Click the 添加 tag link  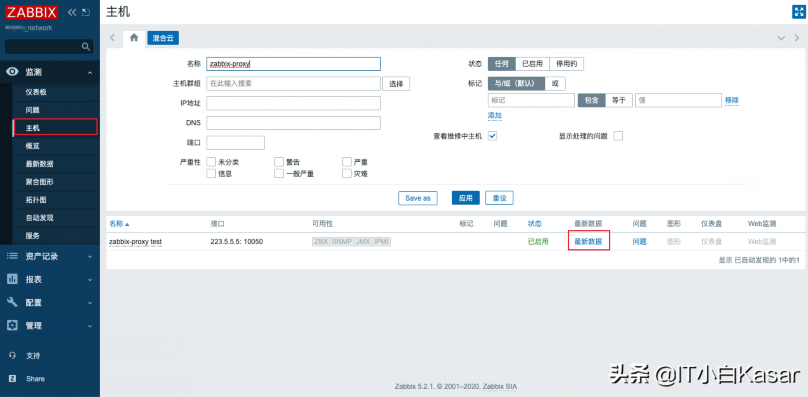495,115
